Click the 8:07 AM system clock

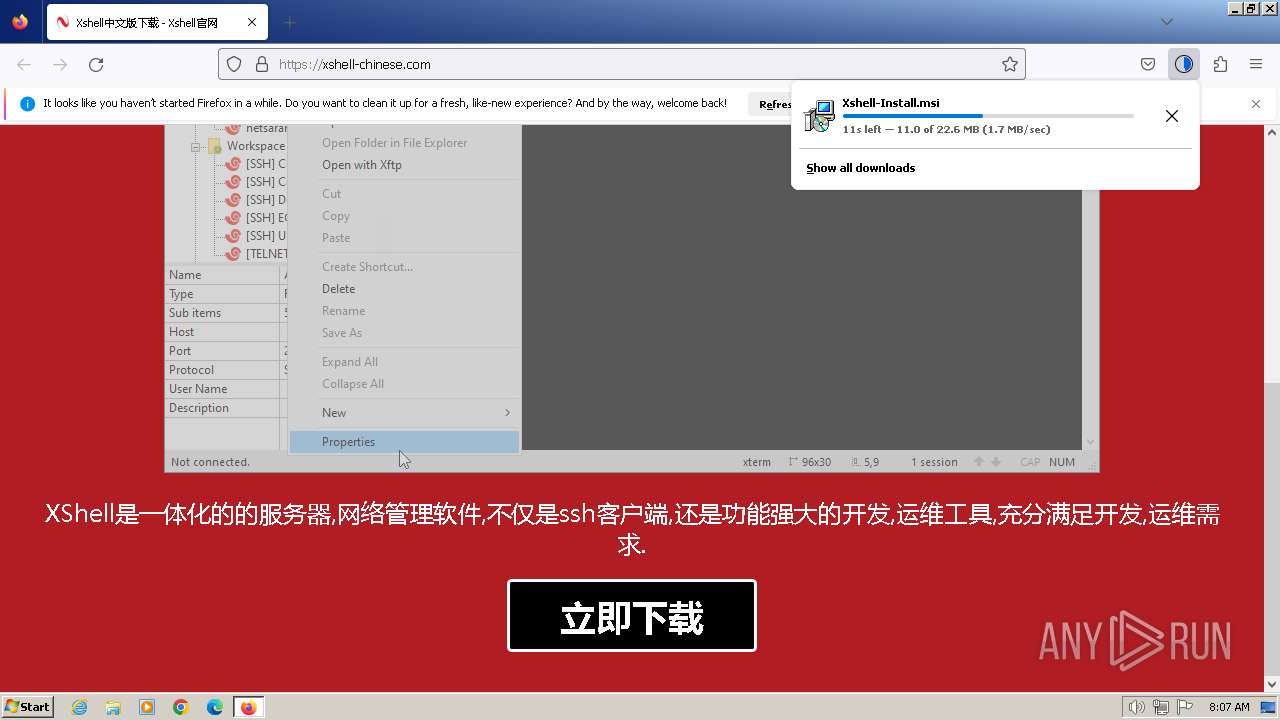1229,707
